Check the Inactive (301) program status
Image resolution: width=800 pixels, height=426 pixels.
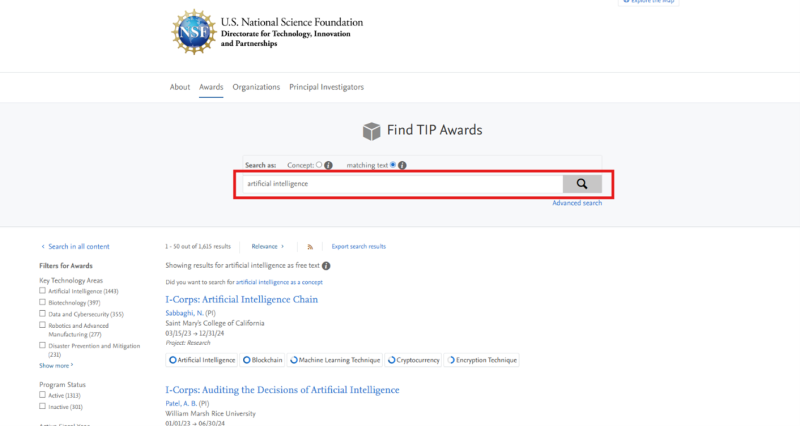point(42,407)
